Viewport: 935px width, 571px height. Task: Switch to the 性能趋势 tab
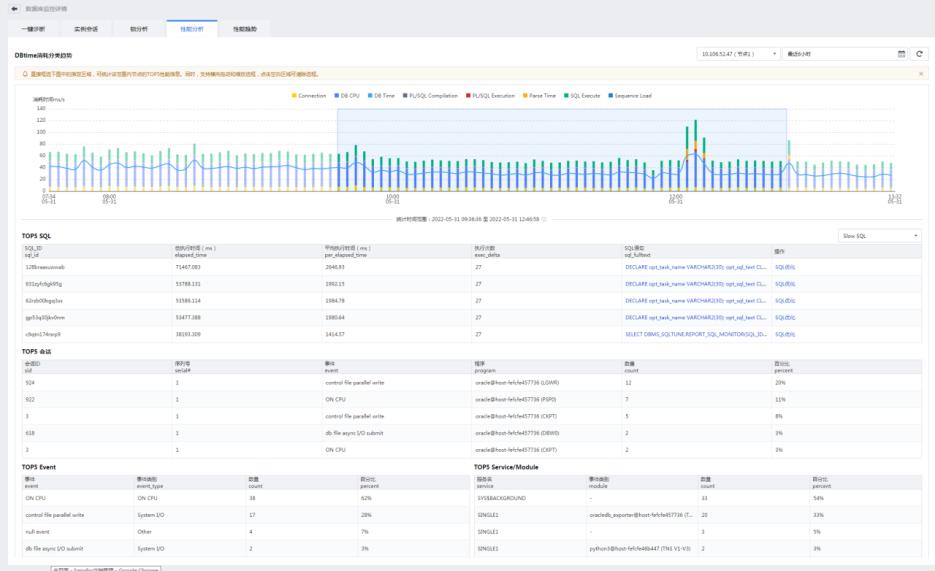tap(244, 29)
